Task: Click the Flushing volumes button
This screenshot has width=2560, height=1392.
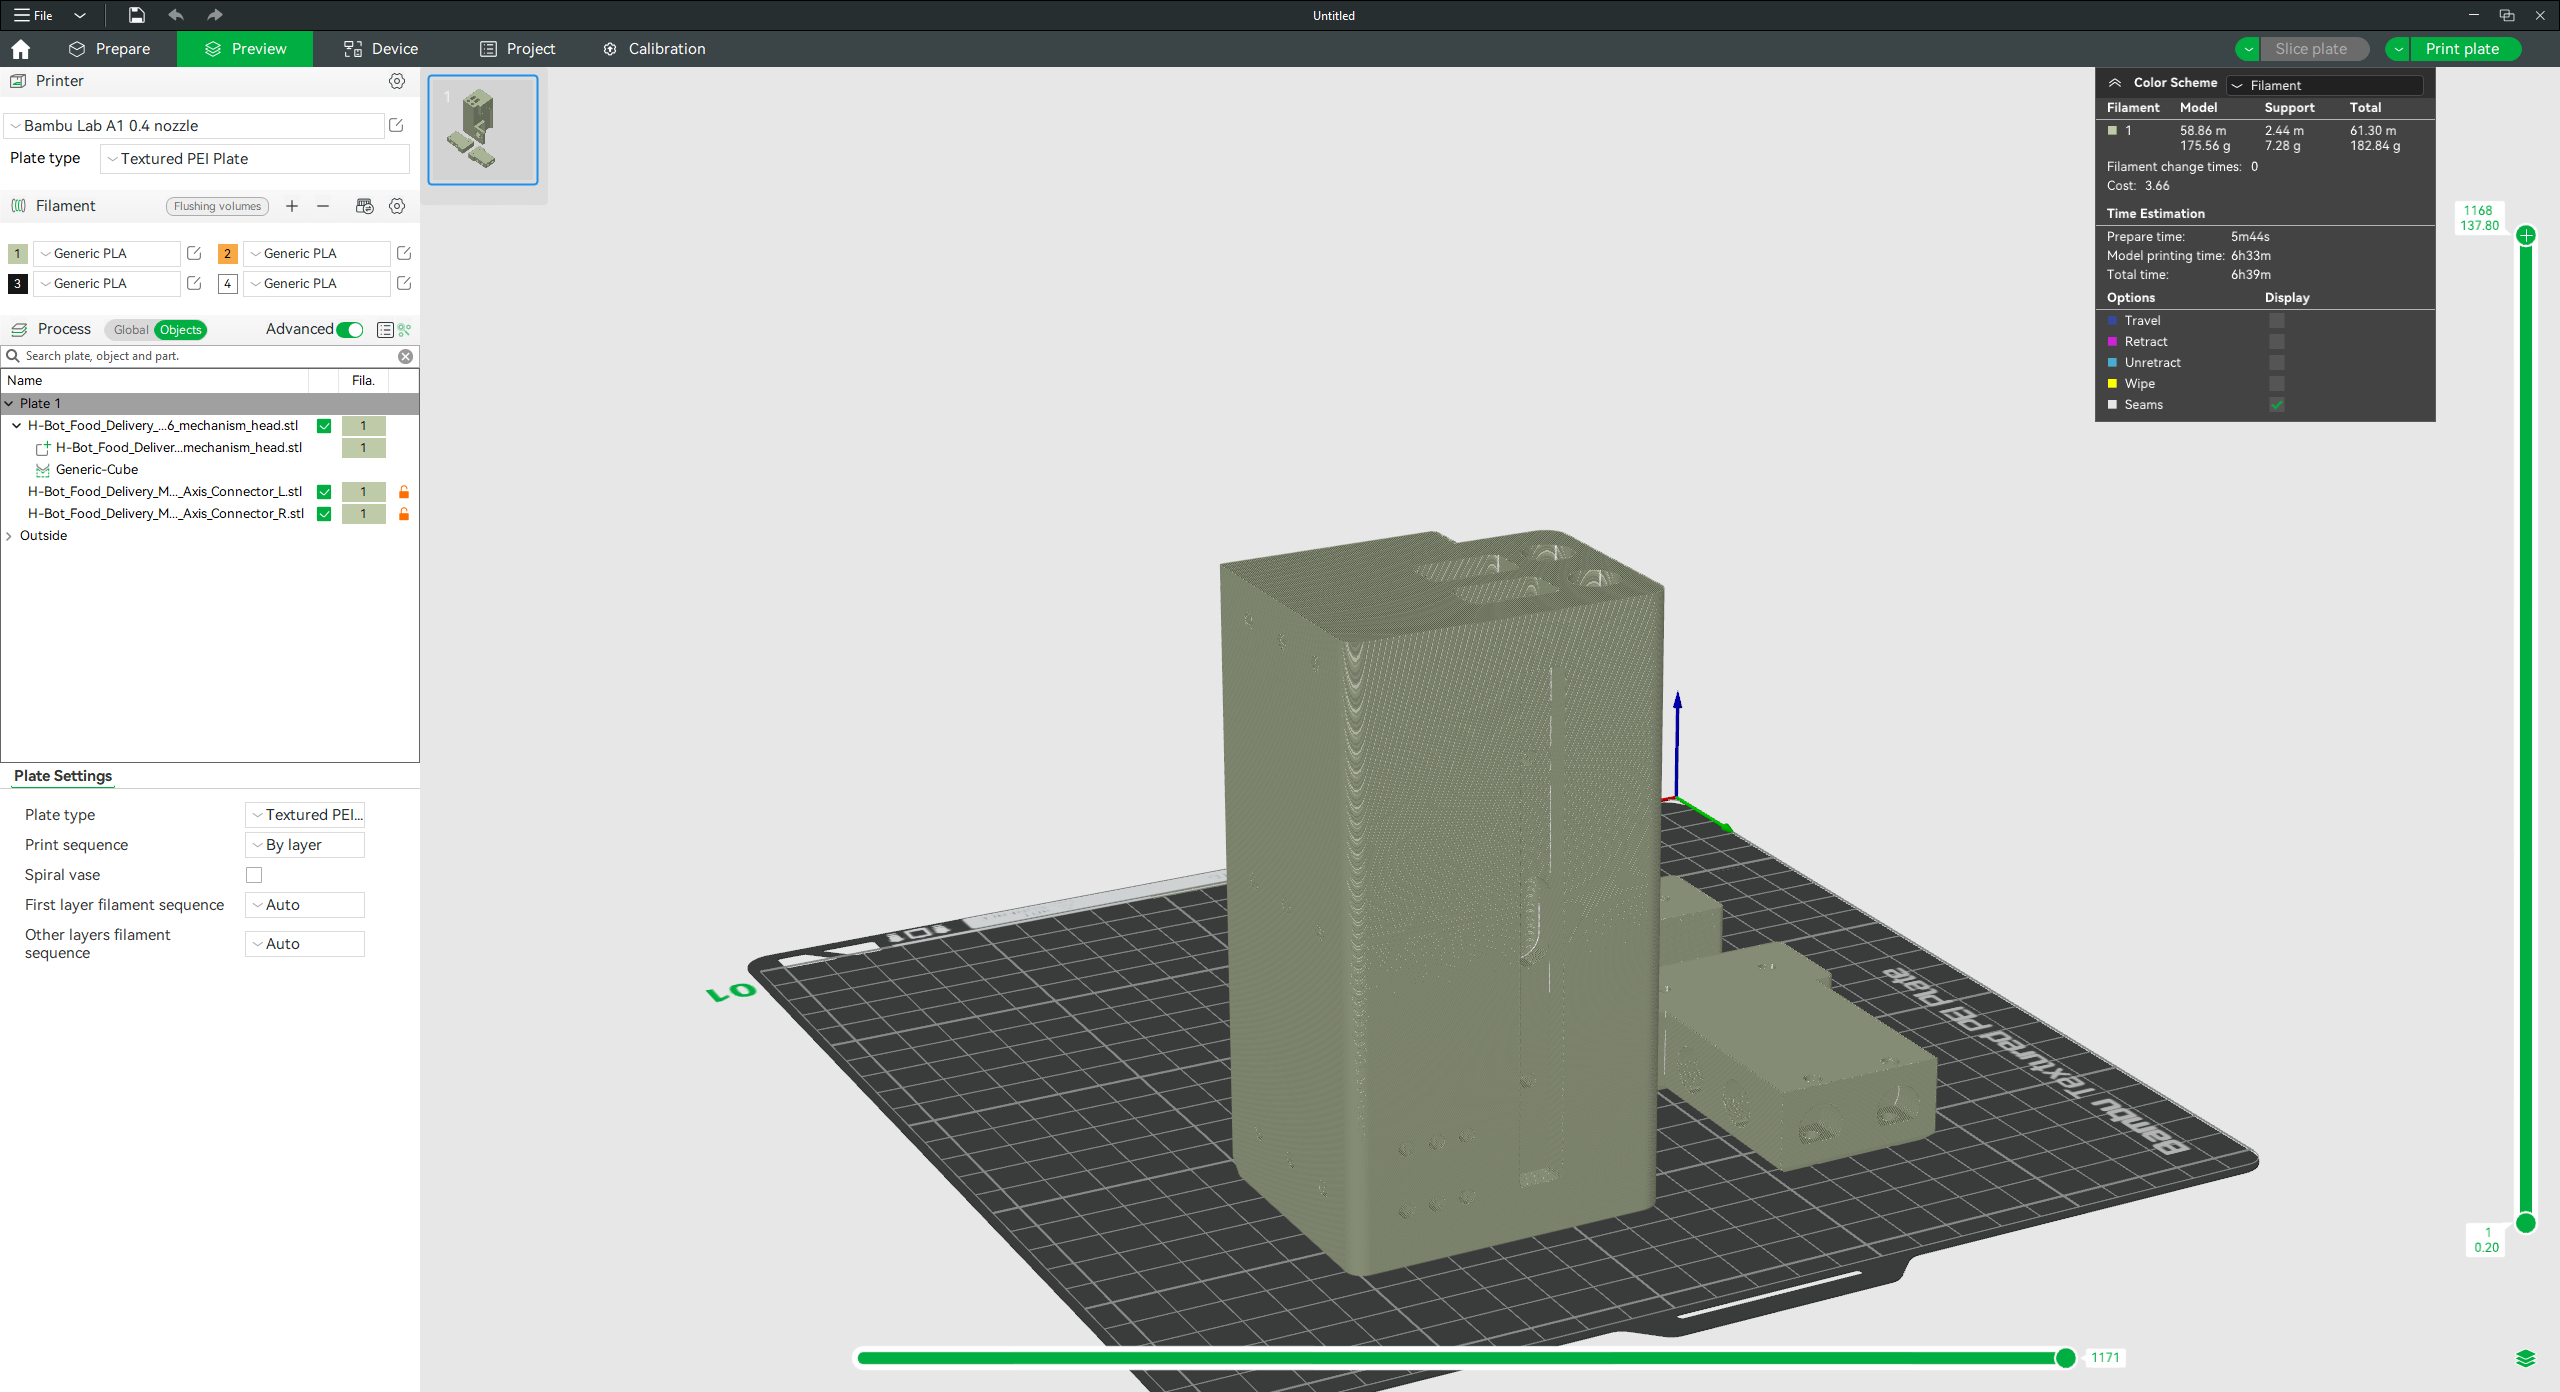Action: pos(217,206)
